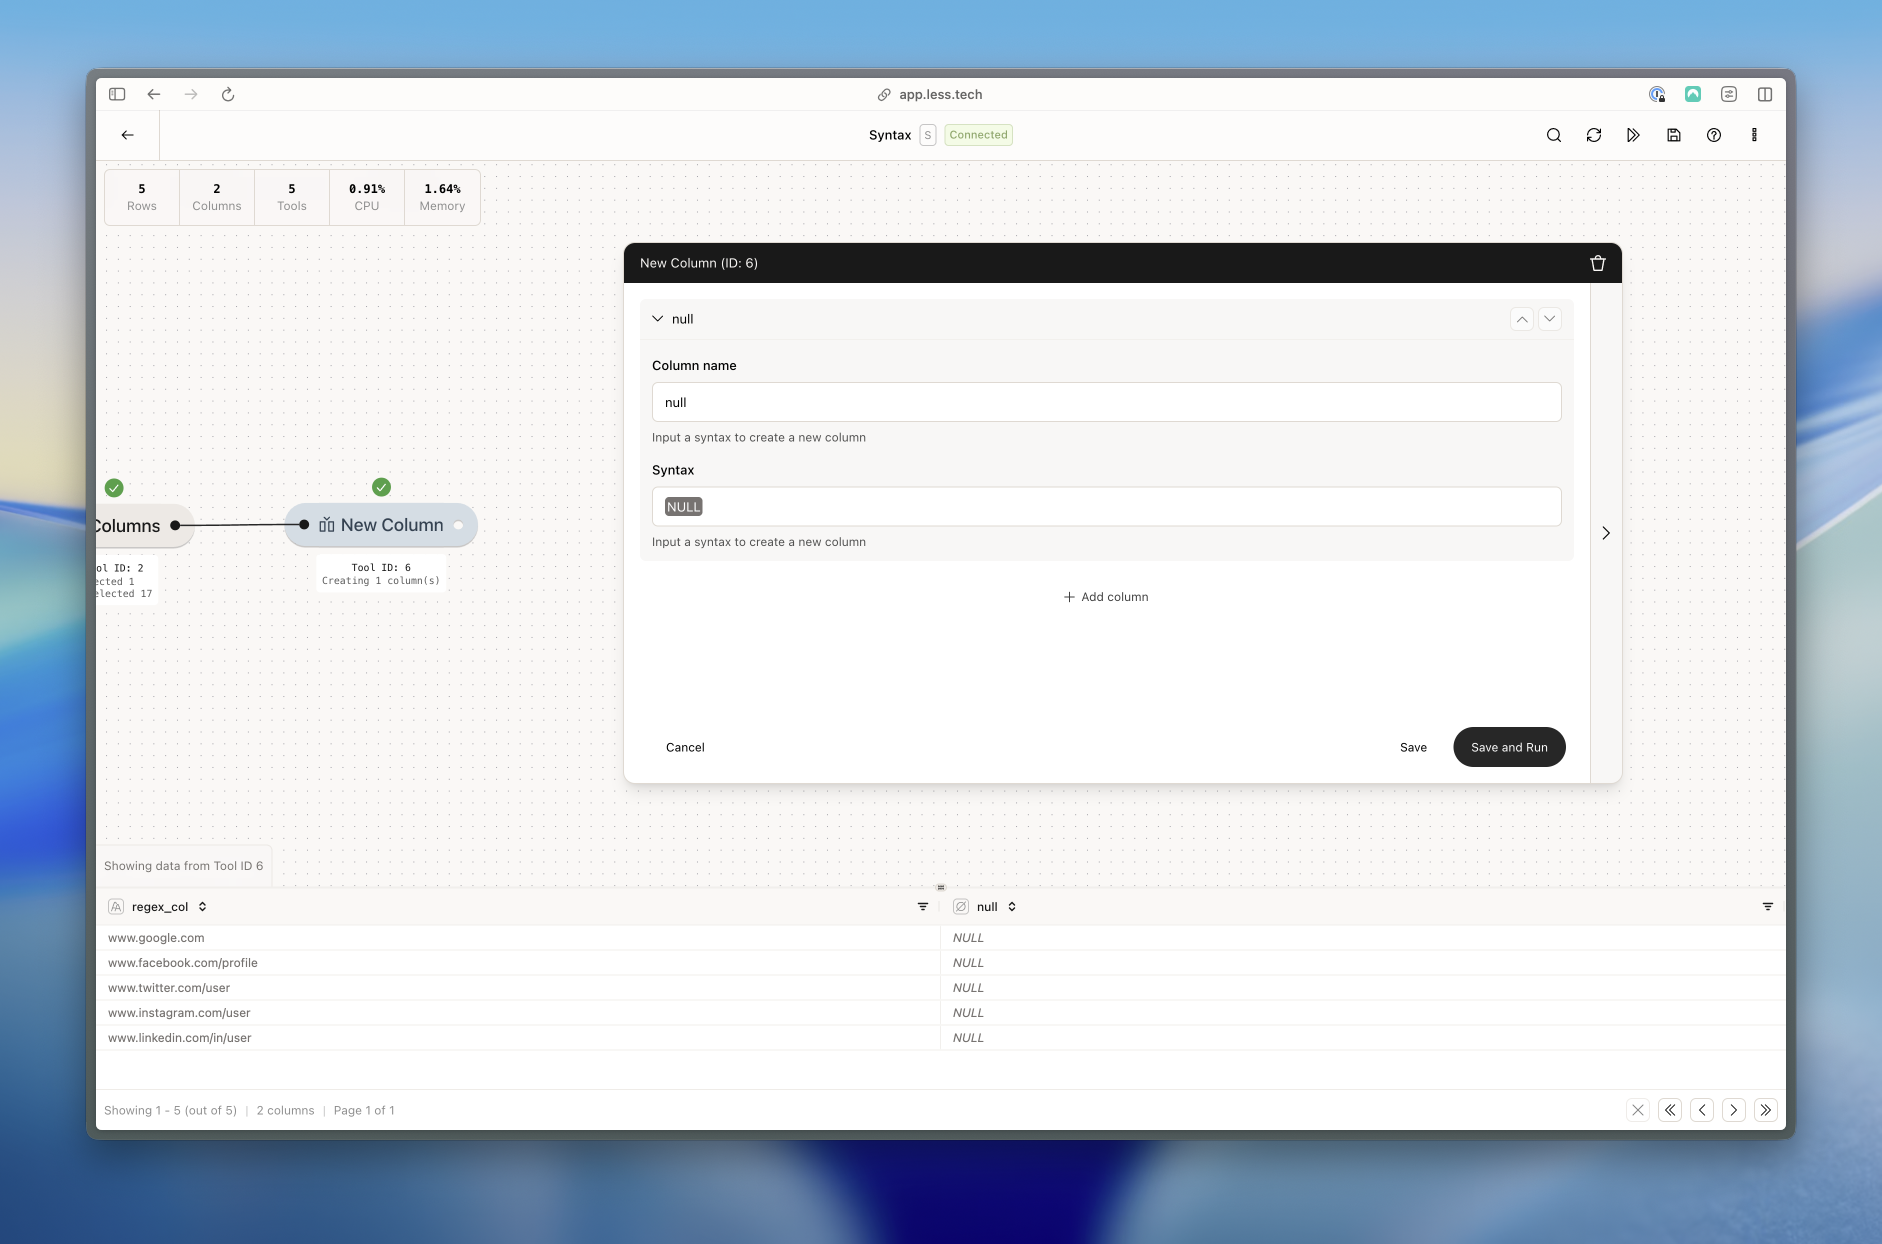Jump to first page of results
The width and height of the screenshot is (1882, 1244).
point(1670,1110)
